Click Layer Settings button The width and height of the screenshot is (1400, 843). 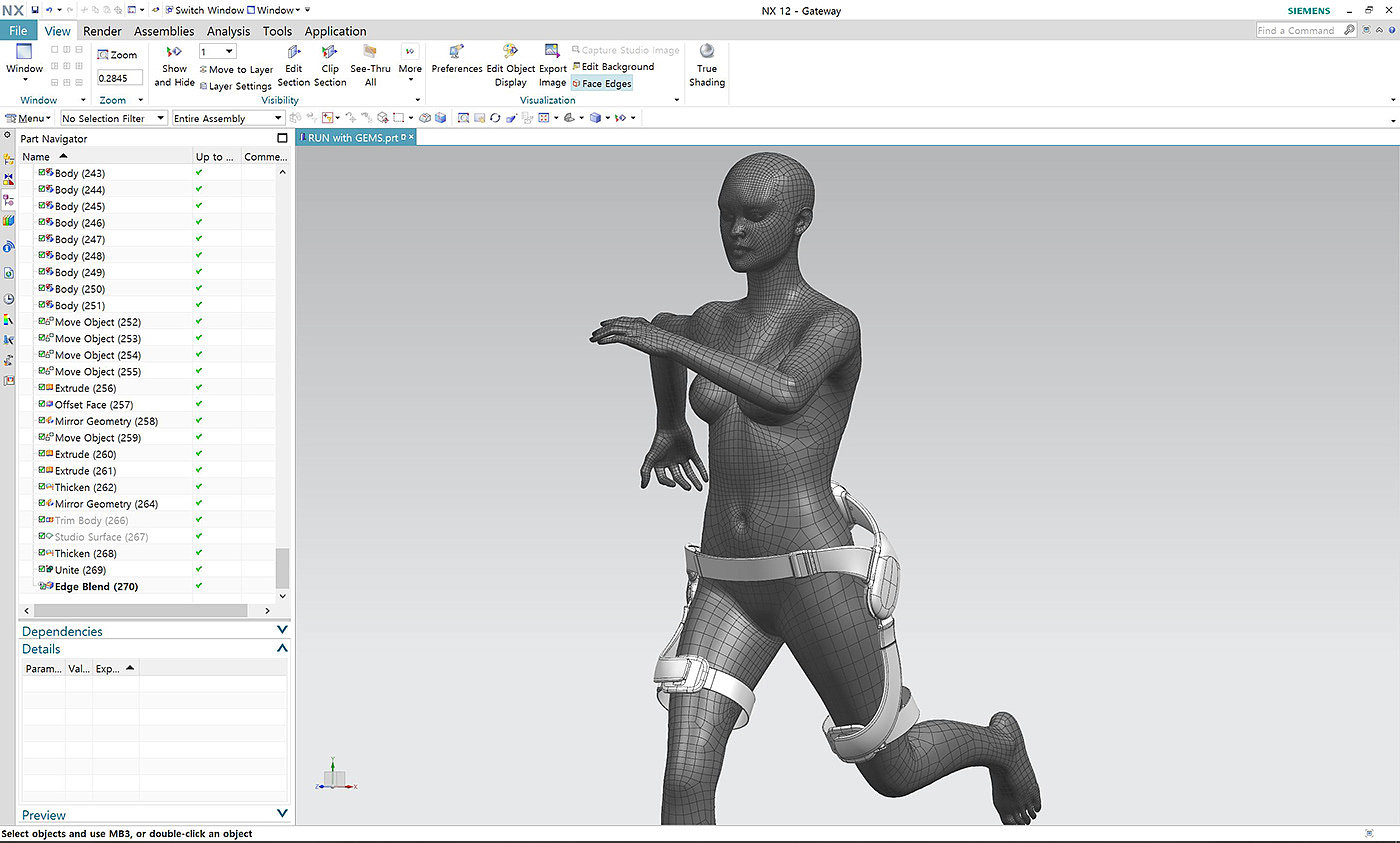point(235,86)
